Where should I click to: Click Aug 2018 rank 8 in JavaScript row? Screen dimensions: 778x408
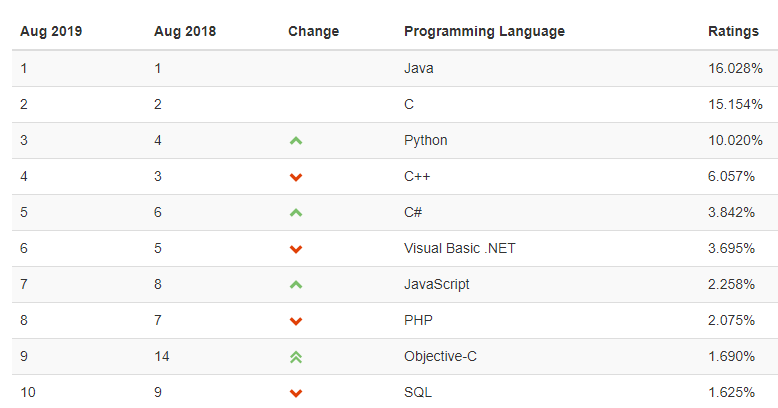coord(158,284)
